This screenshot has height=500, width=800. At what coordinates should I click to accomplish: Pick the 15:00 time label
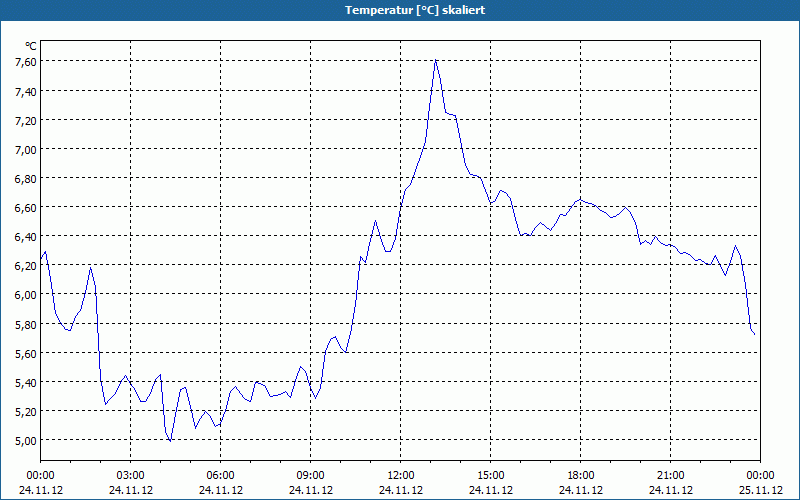click(491, 476)
